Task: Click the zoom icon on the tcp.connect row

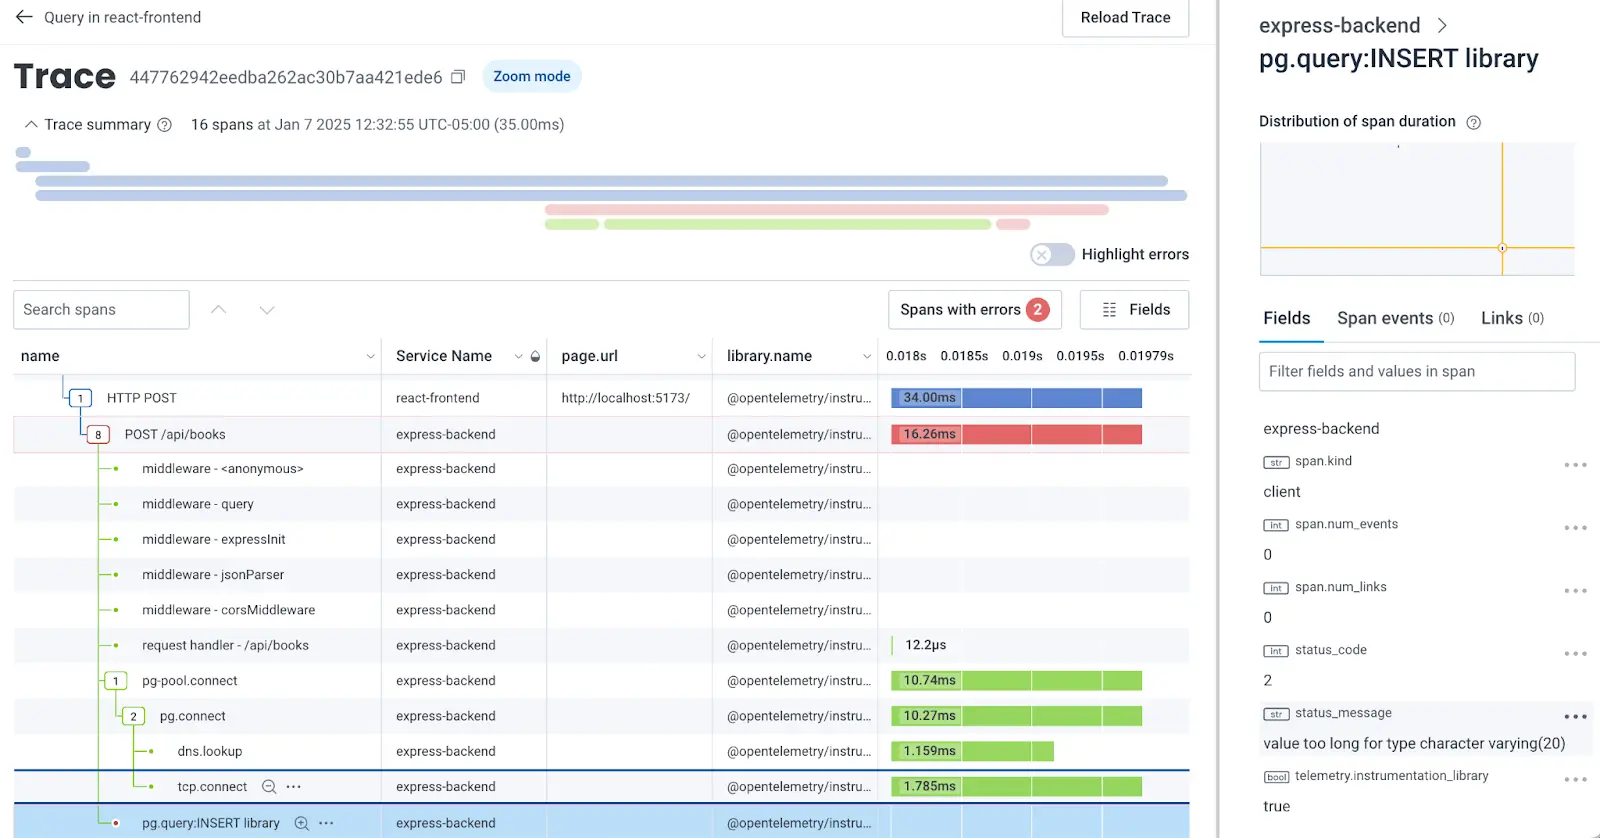Action: pyautogui.click(x=269, y=787)
